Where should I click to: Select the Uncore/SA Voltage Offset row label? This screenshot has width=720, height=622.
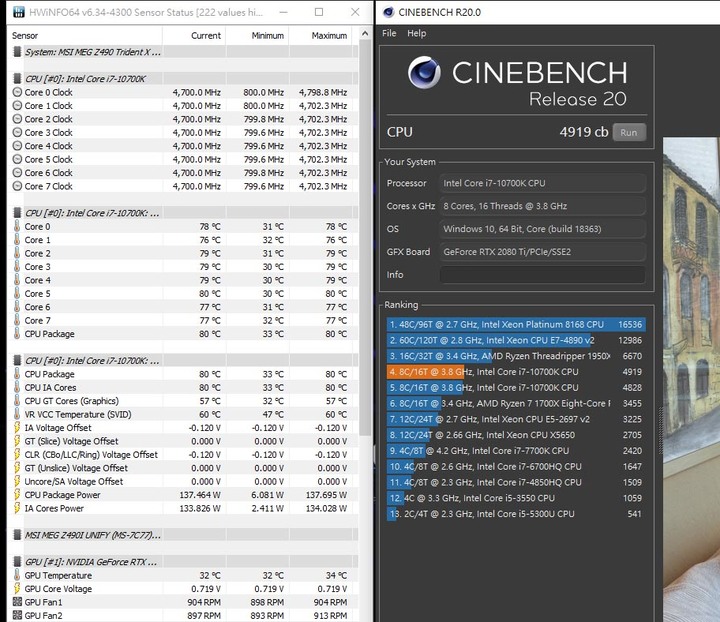click(74, 482)
